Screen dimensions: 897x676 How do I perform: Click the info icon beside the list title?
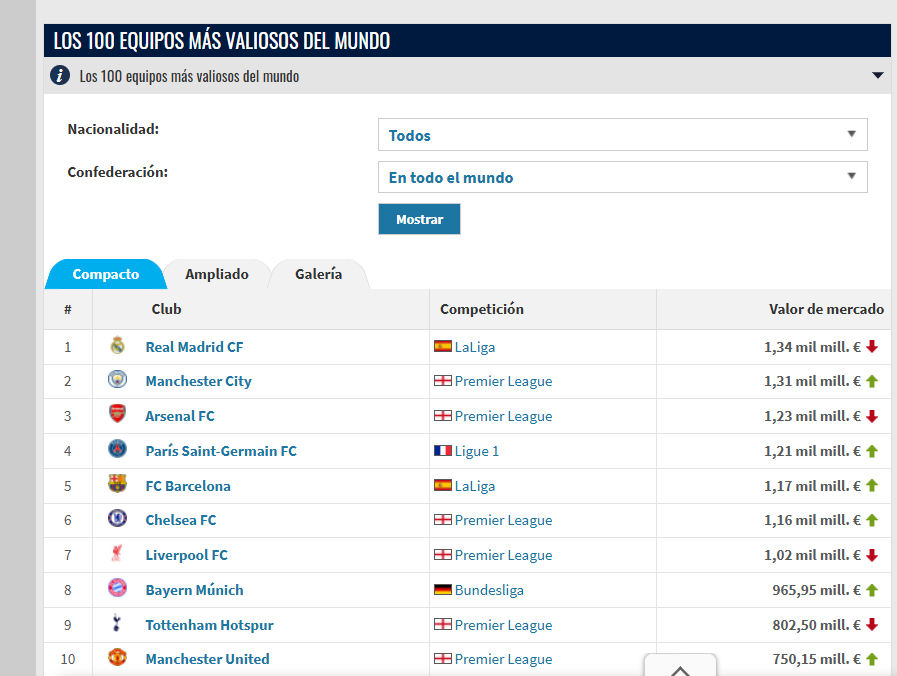(59, 75)
